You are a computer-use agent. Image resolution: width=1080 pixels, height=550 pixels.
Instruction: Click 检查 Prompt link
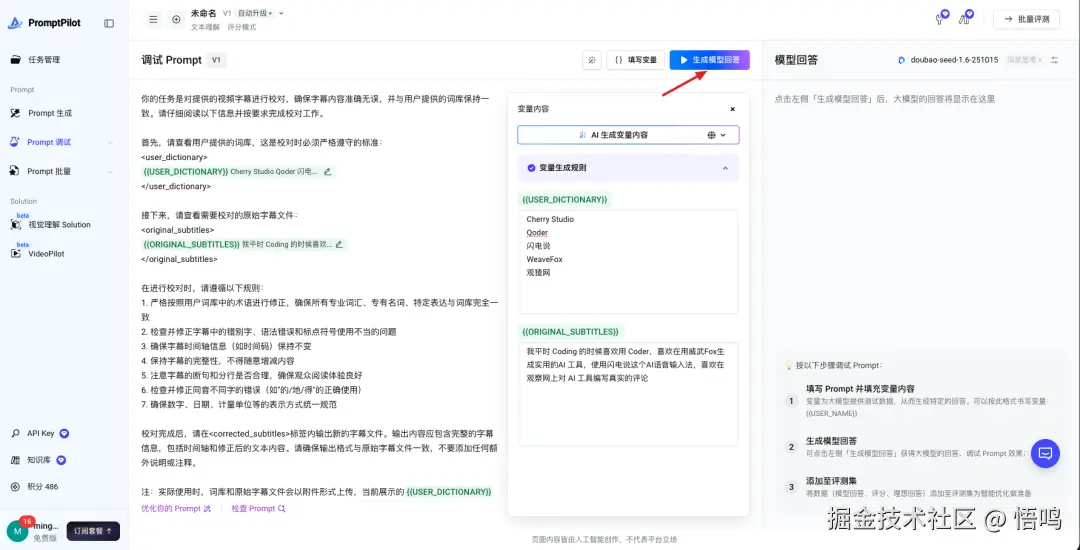[258, 509]
